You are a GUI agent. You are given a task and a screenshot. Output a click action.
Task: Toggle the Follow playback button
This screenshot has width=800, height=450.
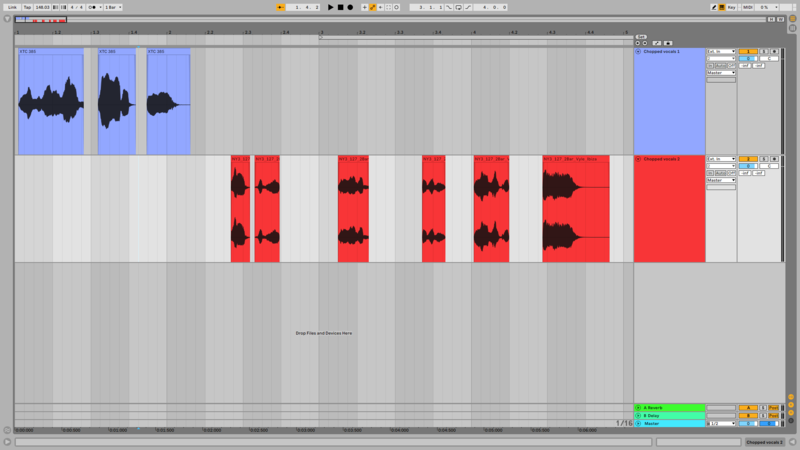tap(281, 7)
